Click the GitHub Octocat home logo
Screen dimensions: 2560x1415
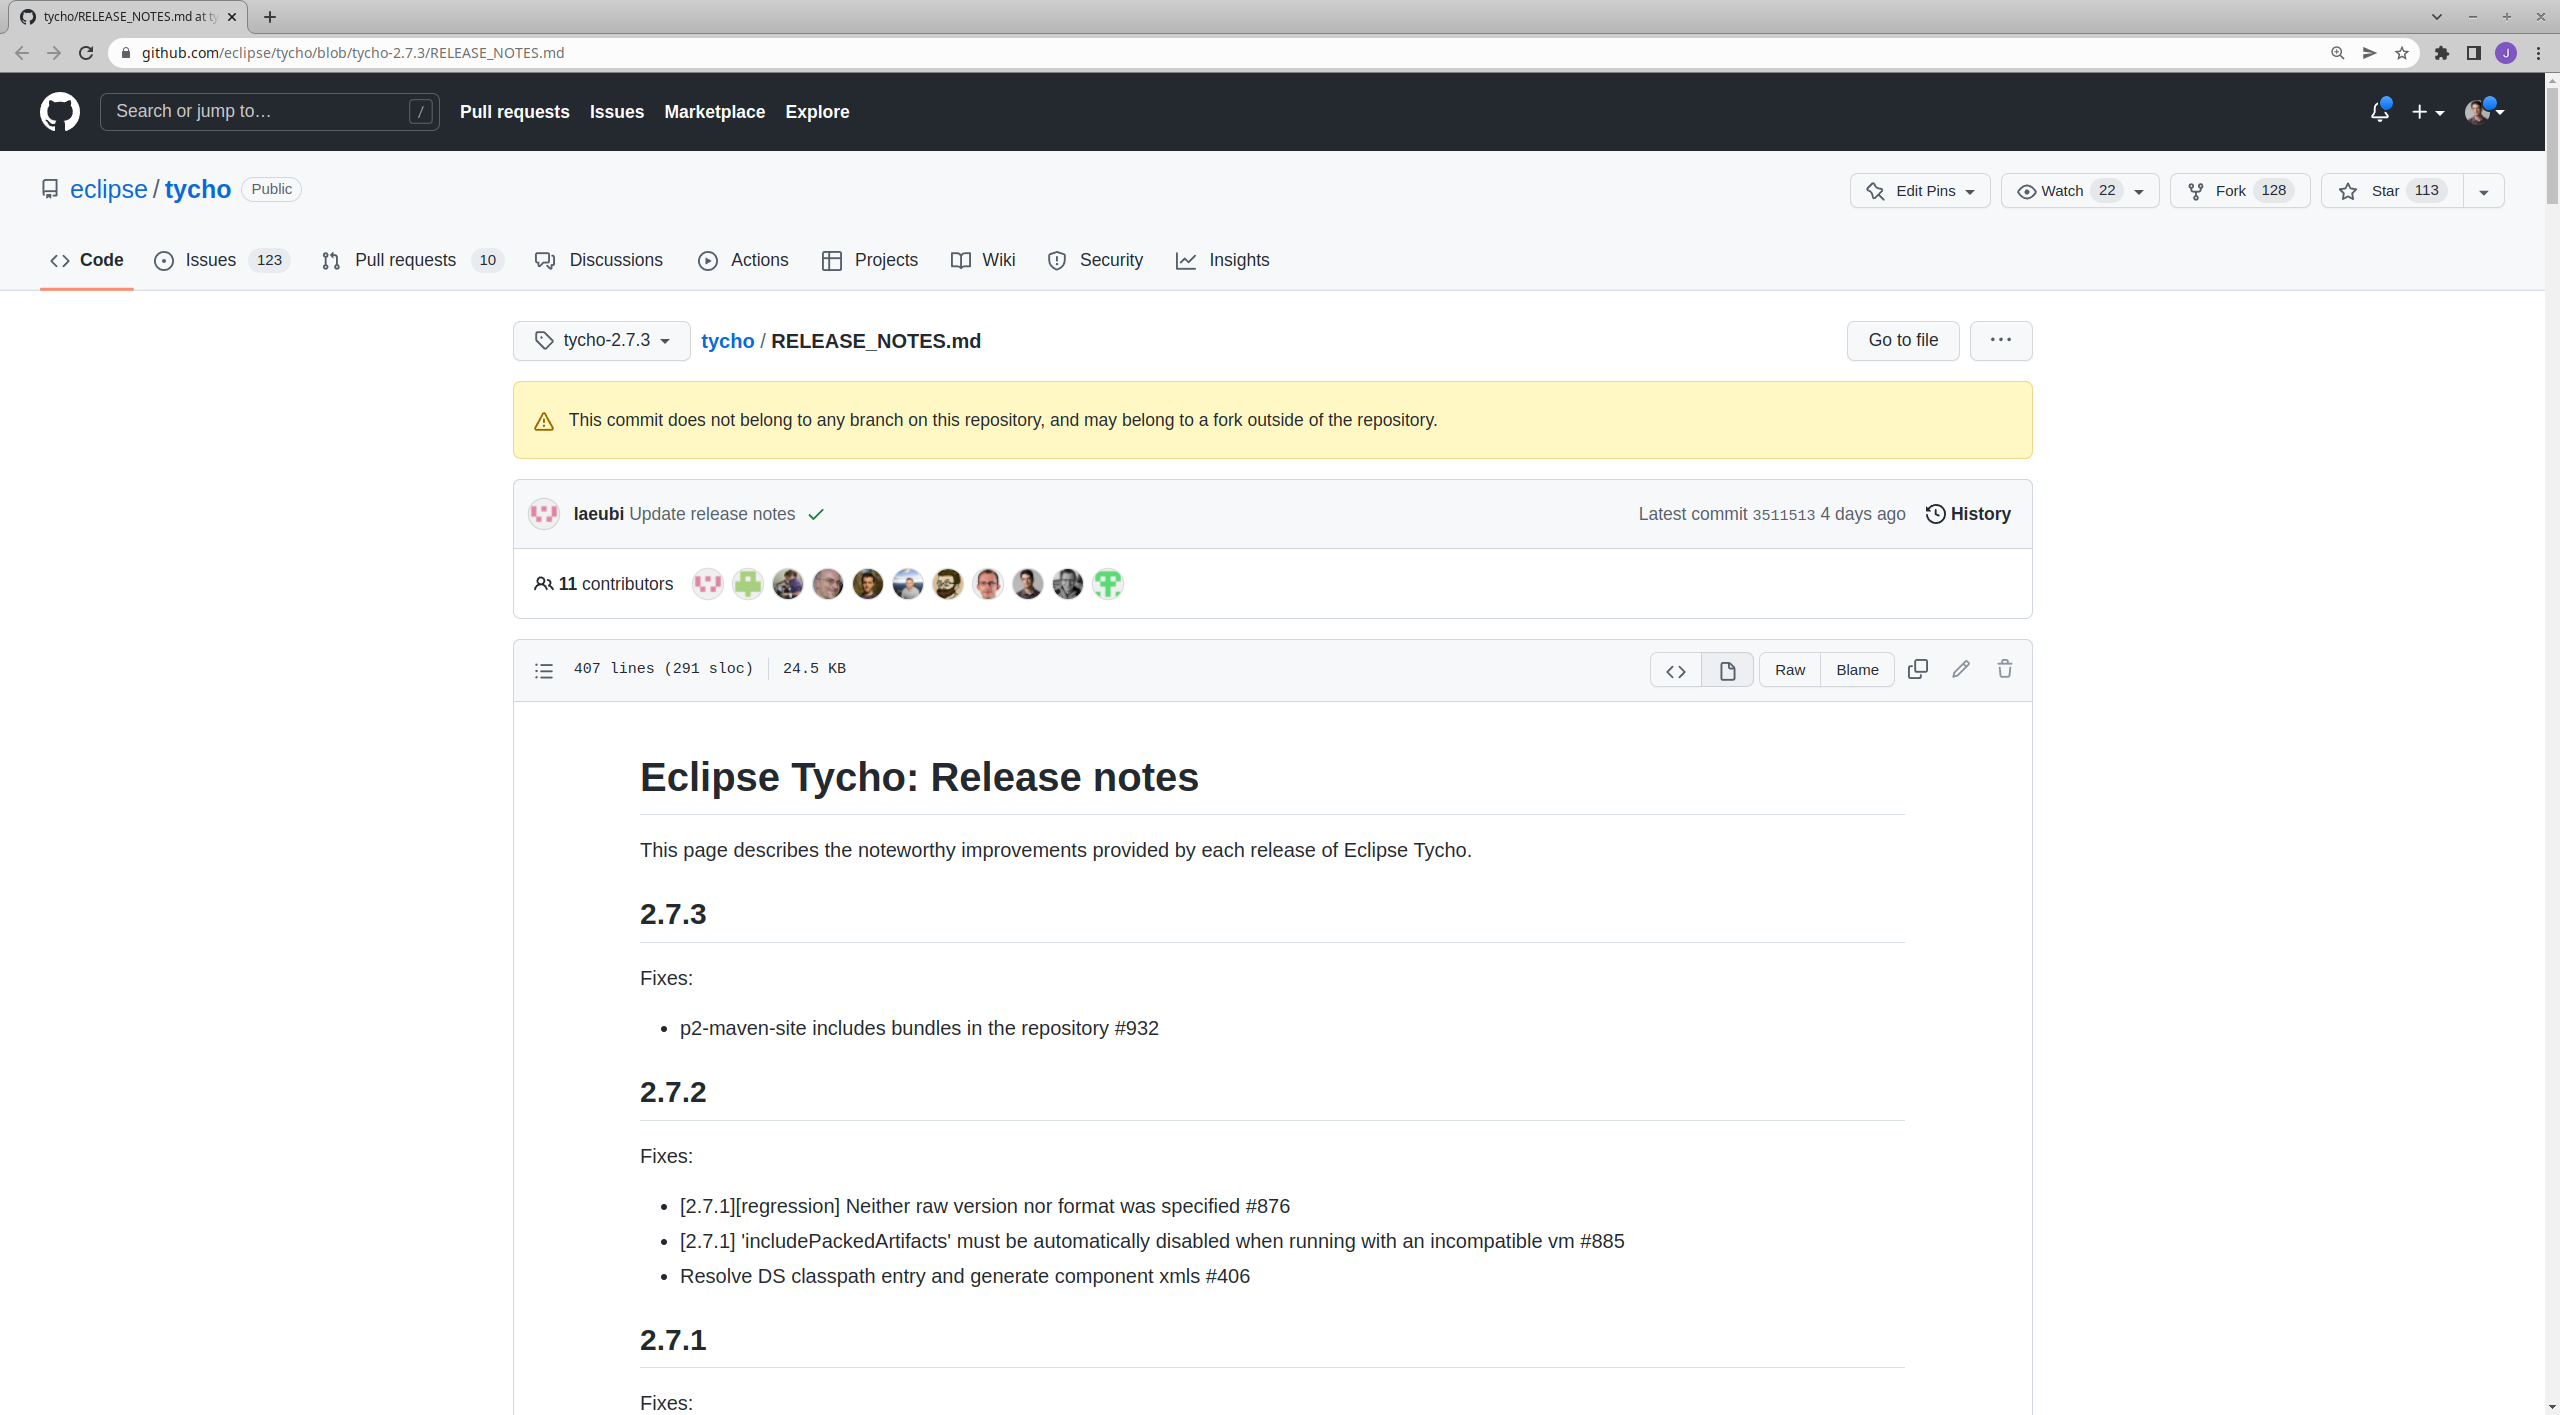click(60, 112)
